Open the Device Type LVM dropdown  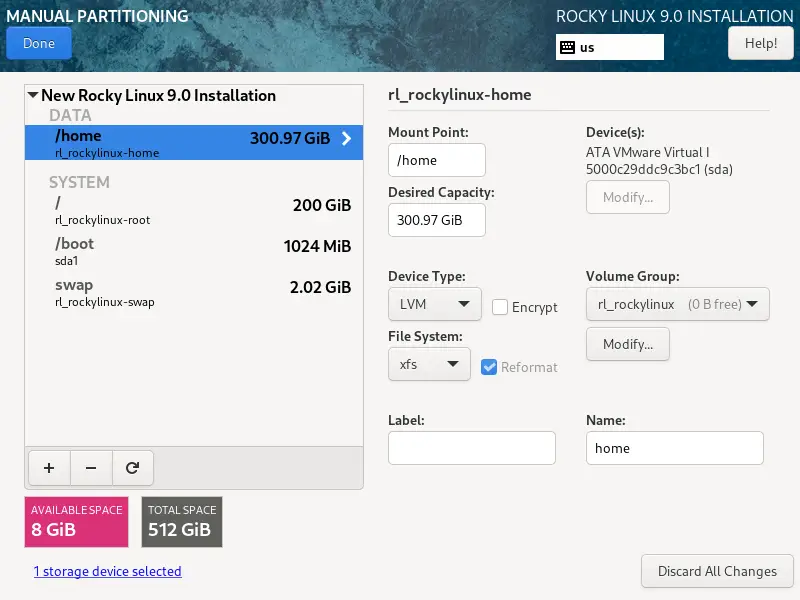coord(435,304)
